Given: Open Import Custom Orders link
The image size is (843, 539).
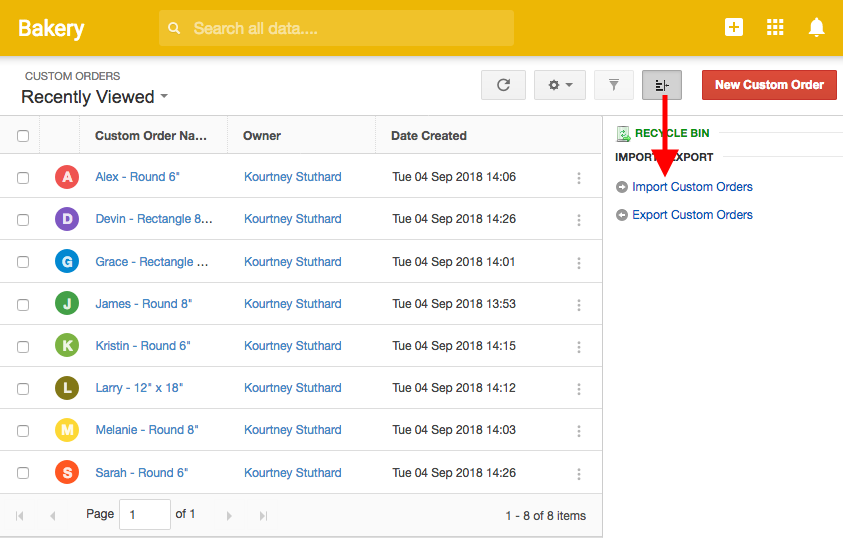Looking at the screenshot, I should [692, 187].
